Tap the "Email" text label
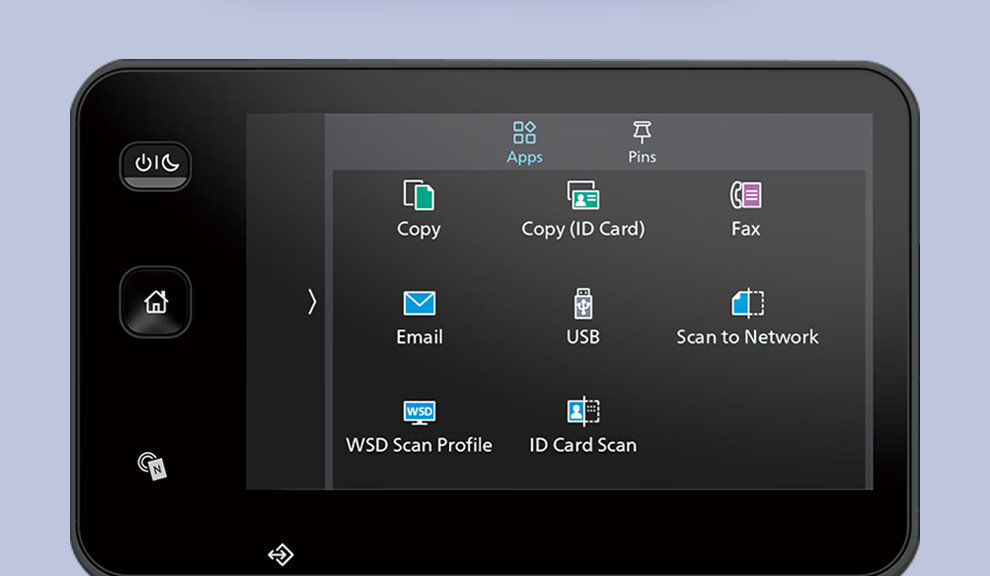The height and width of the screenshot is (576, 990). click(x=419, y=337)
